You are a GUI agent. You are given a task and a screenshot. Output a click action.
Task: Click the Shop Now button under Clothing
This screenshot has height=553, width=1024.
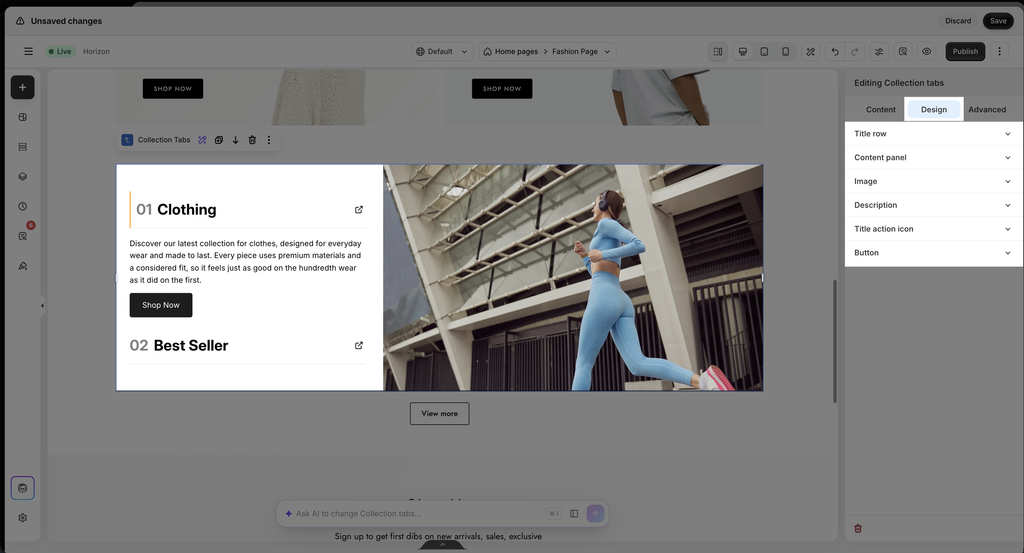(x=161, y=305)
